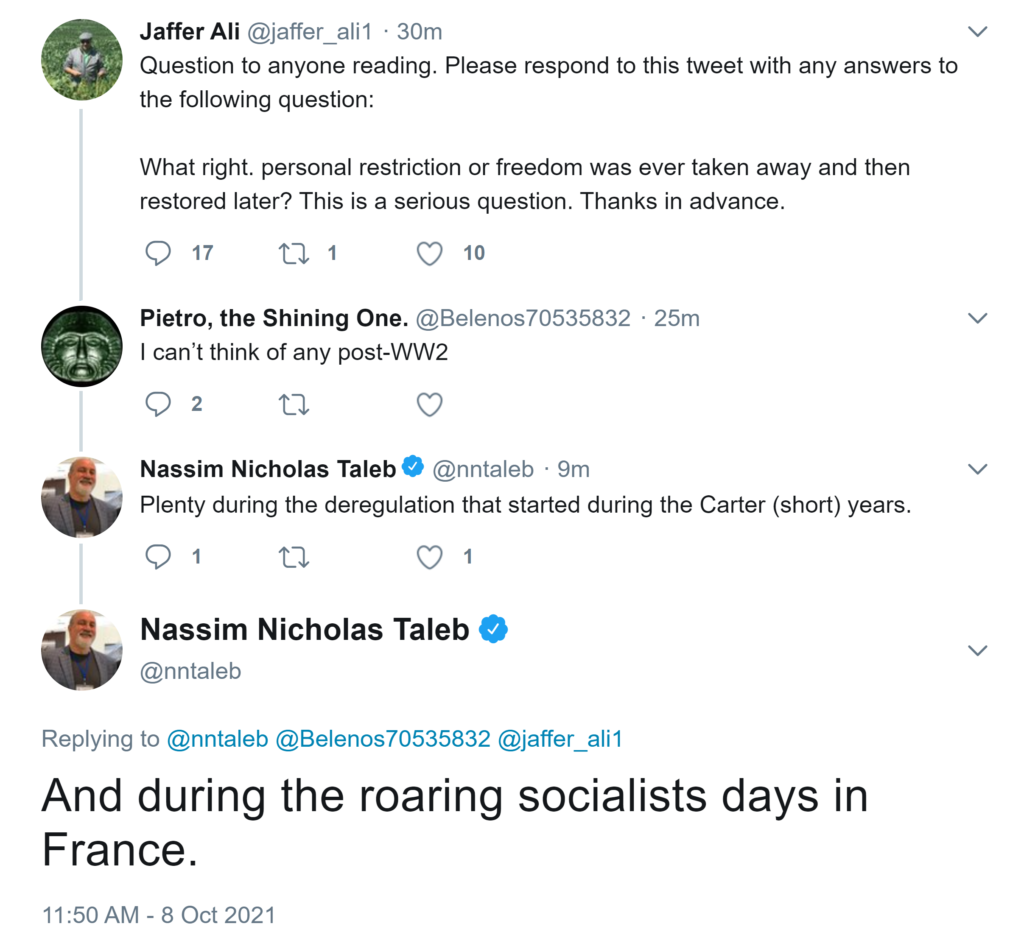Viewport: 1024px width, 946px height.
Task: Like Pietro's post-WW2 tweet
Action: (x=430, y=404)
